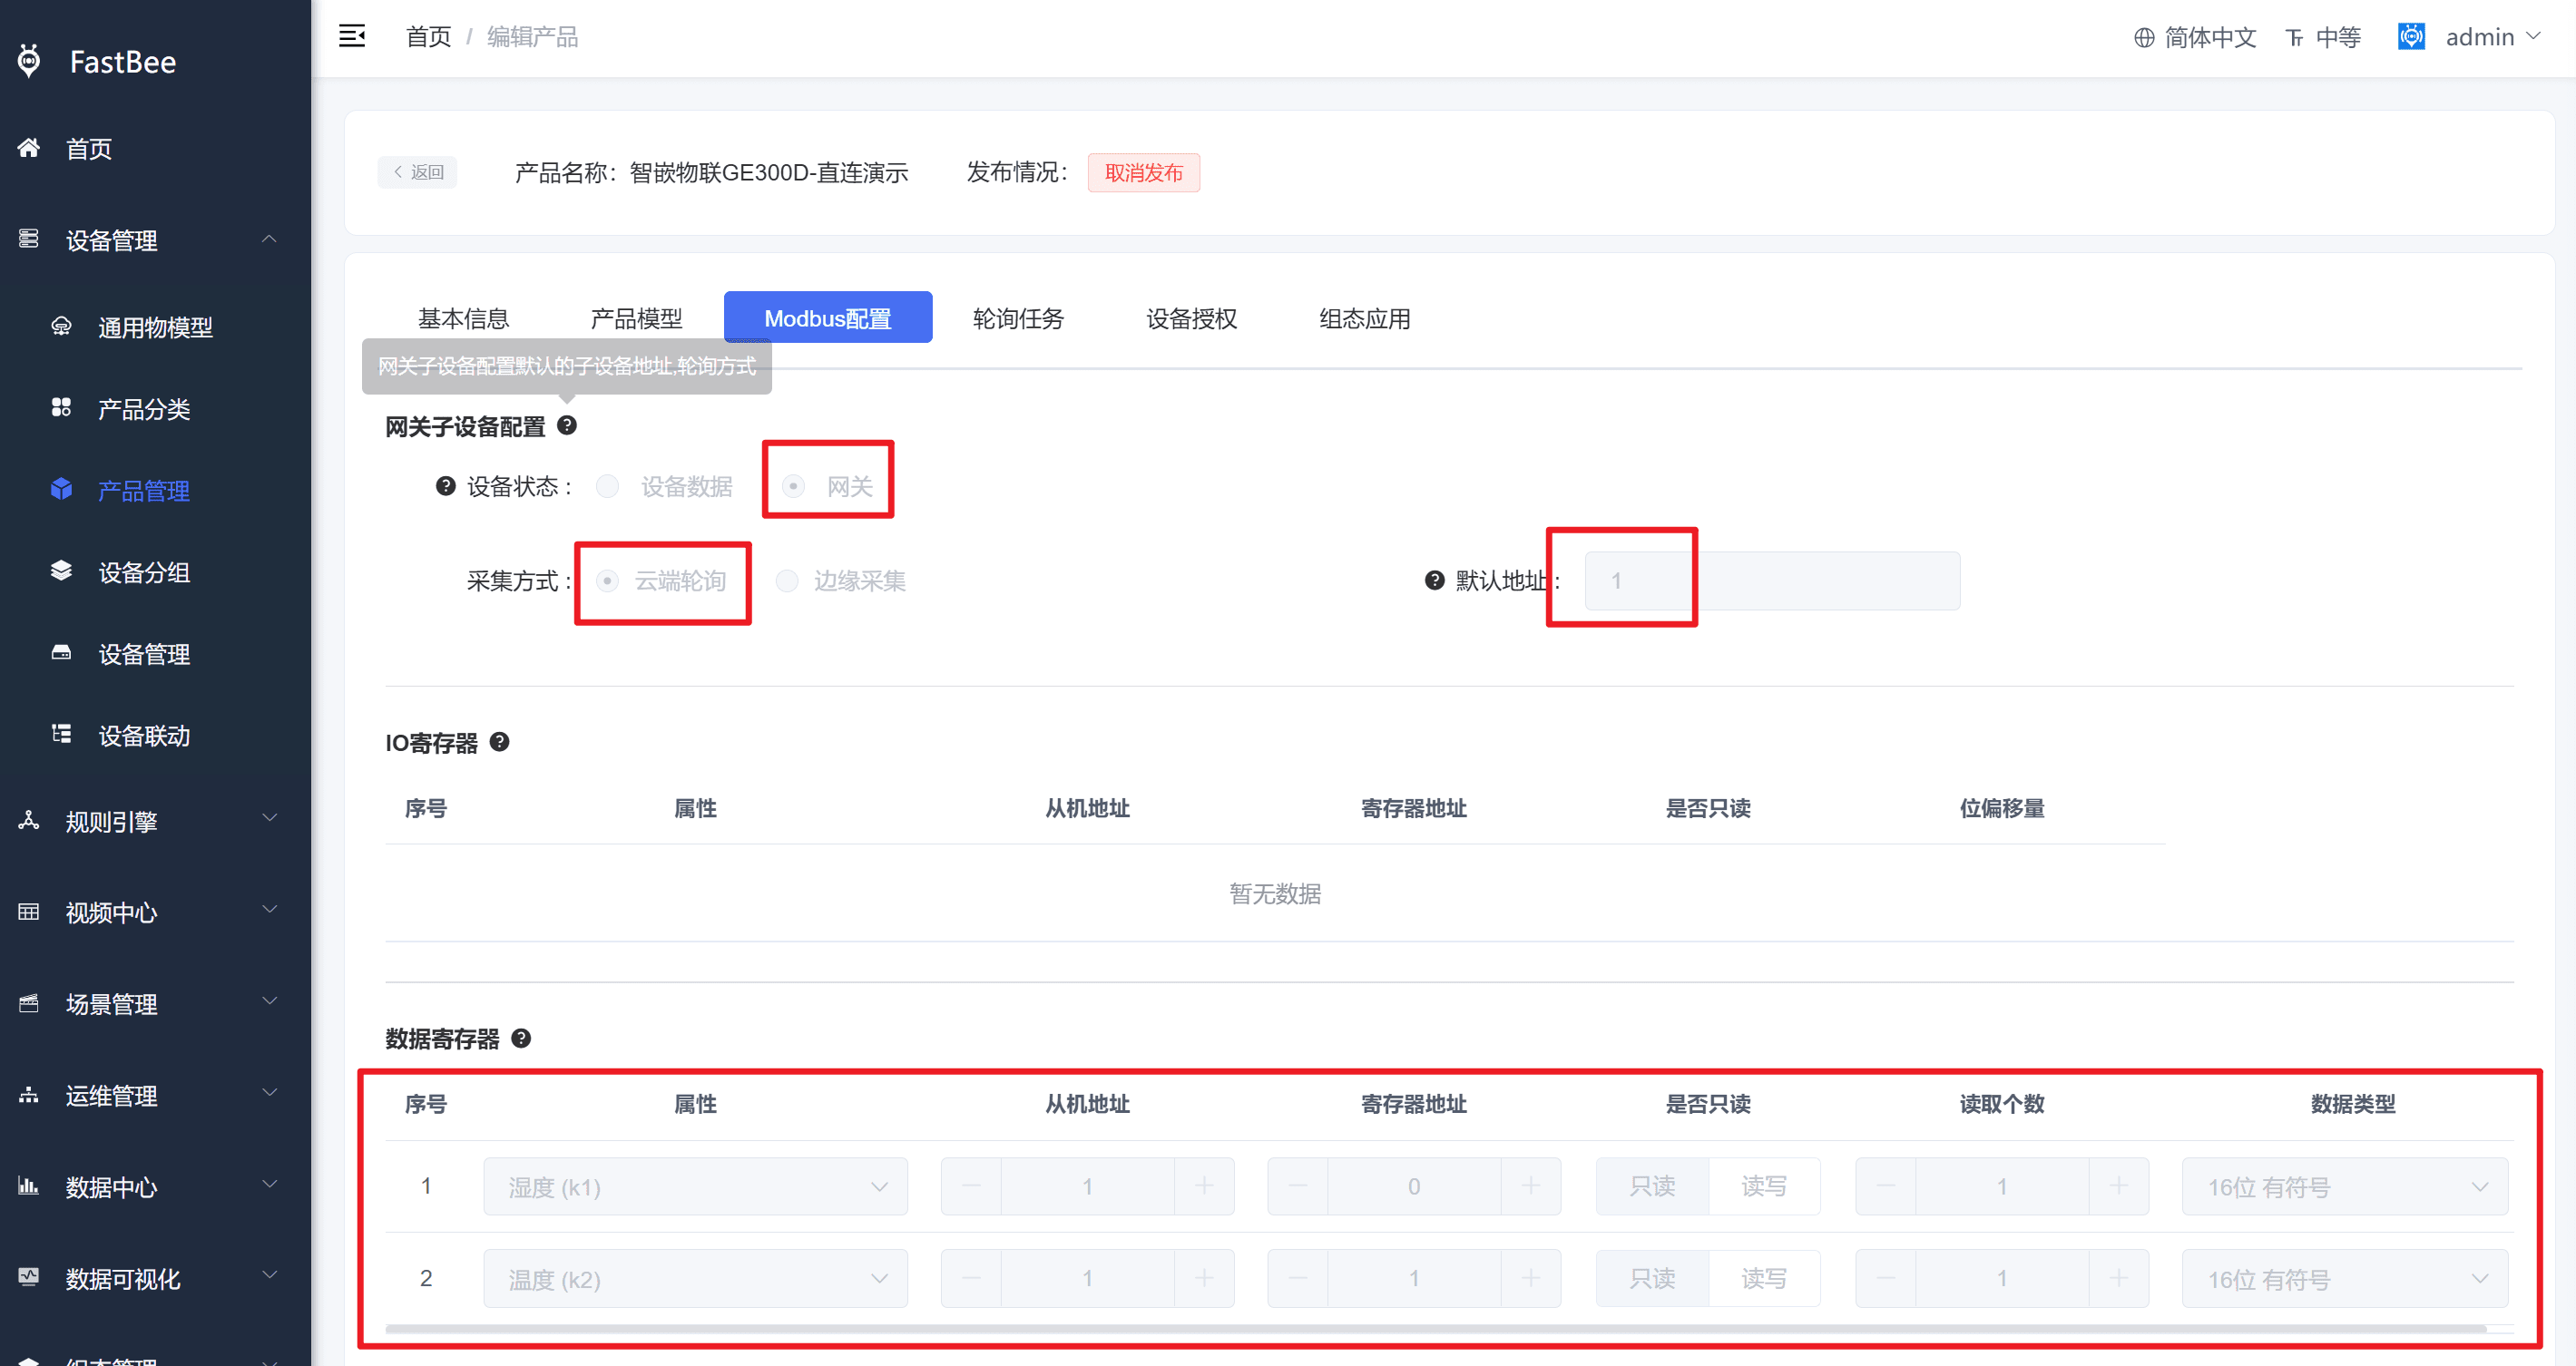This screenshot has height=1366, width=2576.
Task: Click the 首页 breadcrumb link
Action: pyautogui.click(x=428, y=37)
